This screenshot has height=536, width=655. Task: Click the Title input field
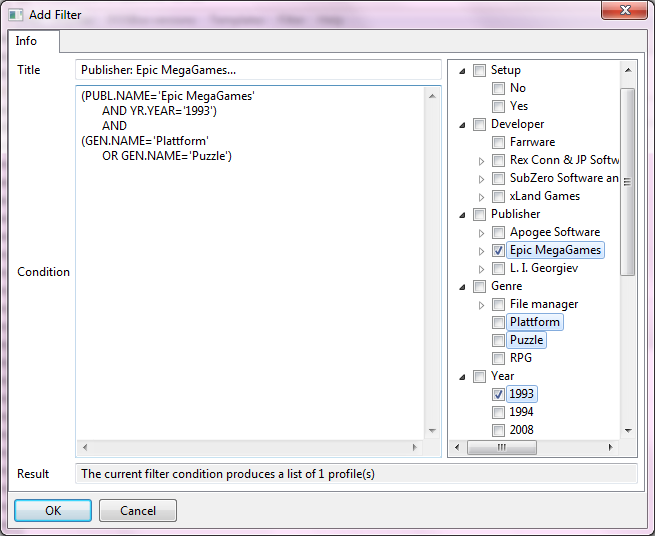[x=258, y=70]
